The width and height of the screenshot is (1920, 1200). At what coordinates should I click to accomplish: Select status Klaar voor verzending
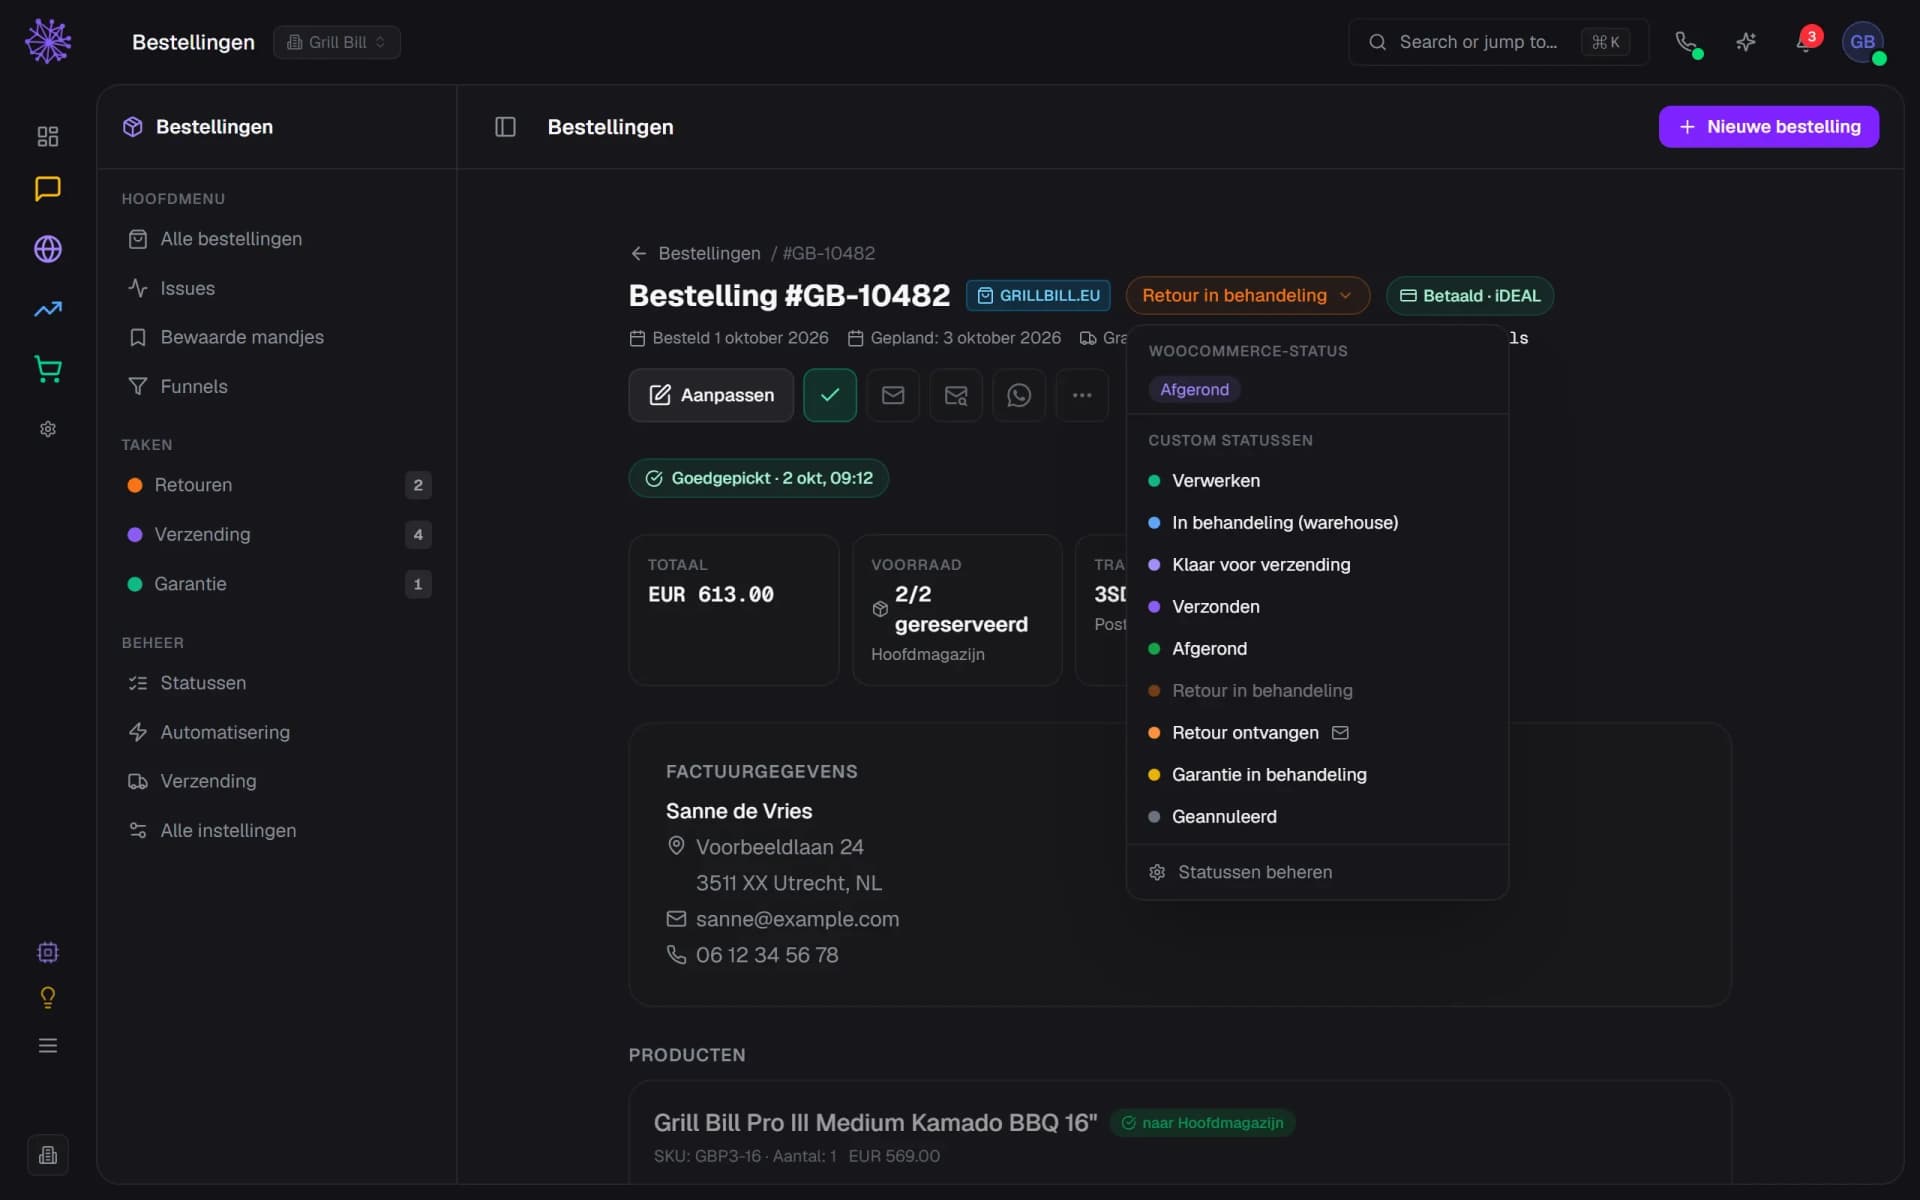pyautogui.click(x=1317, y=565)
